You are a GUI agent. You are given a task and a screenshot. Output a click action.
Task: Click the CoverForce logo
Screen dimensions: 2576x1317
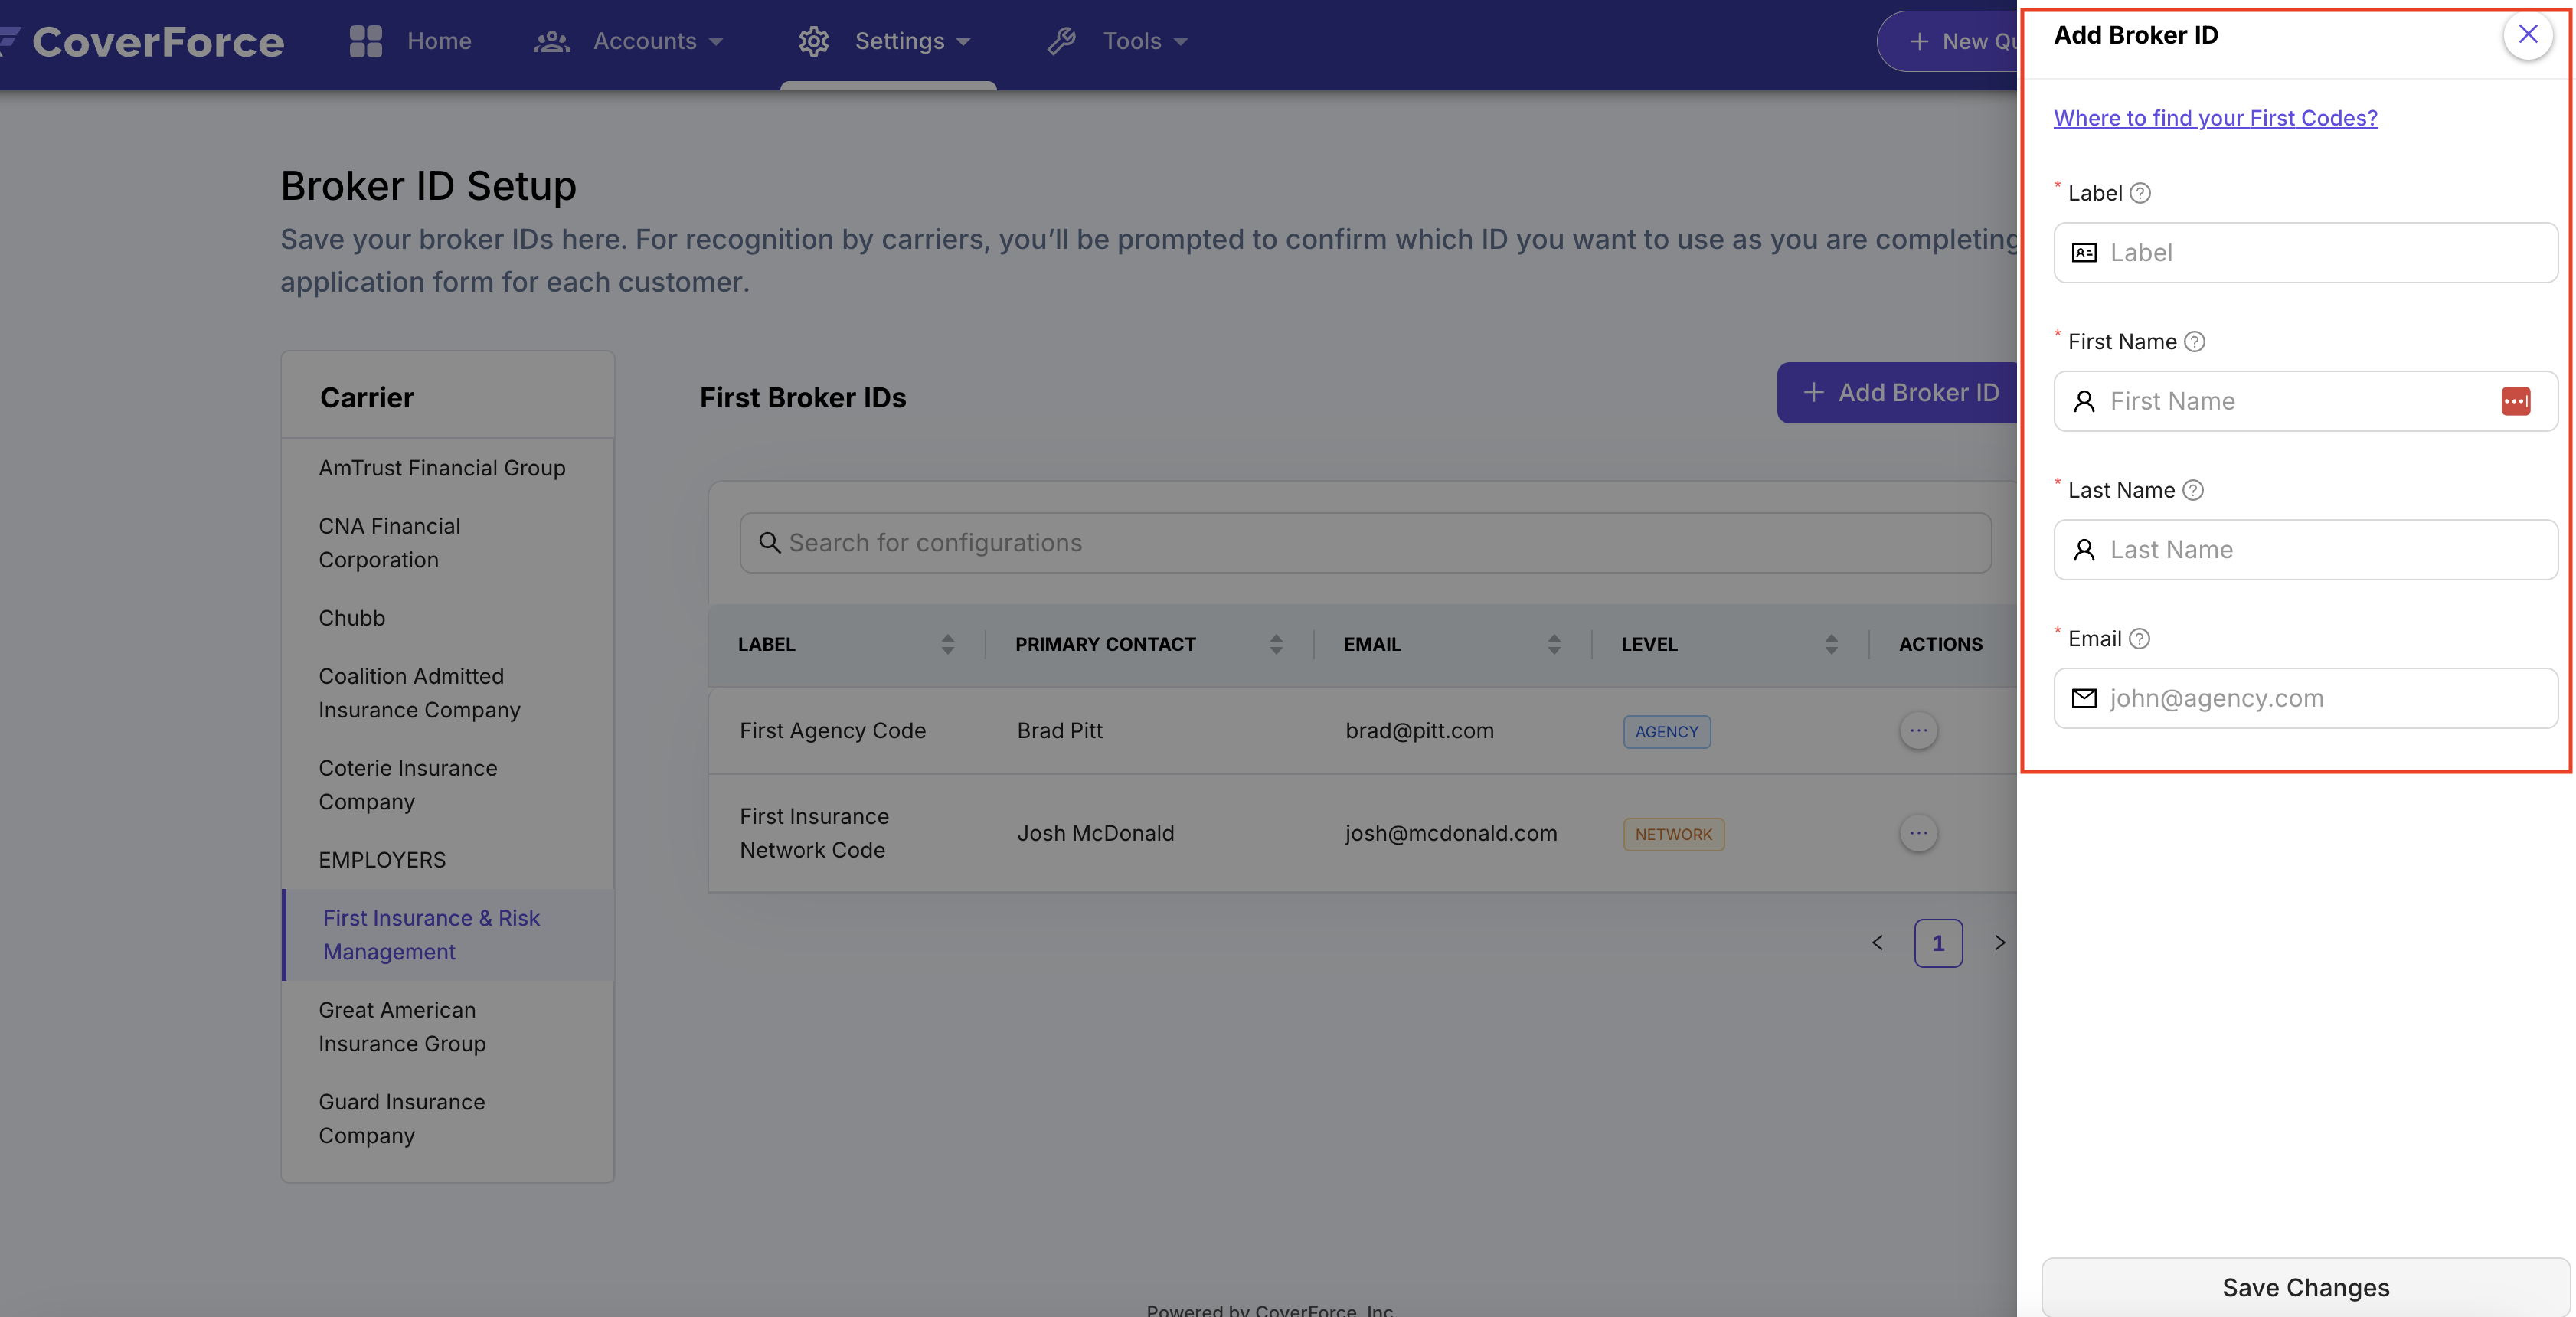click(142, 41)
